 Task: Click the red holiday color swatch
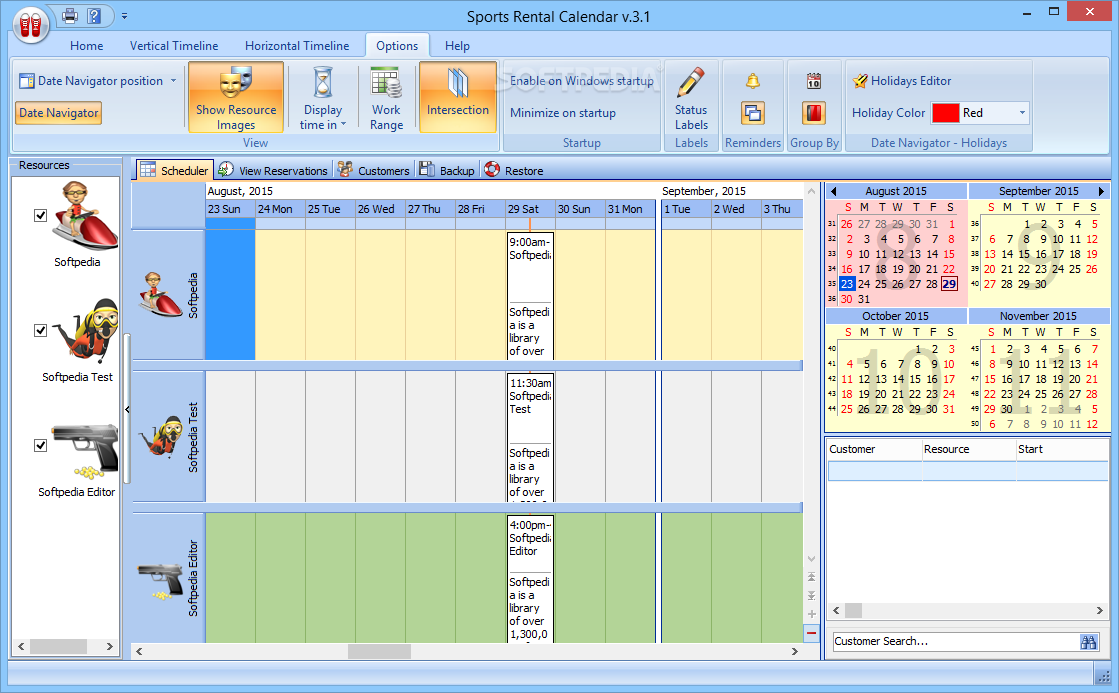(945, 113)
